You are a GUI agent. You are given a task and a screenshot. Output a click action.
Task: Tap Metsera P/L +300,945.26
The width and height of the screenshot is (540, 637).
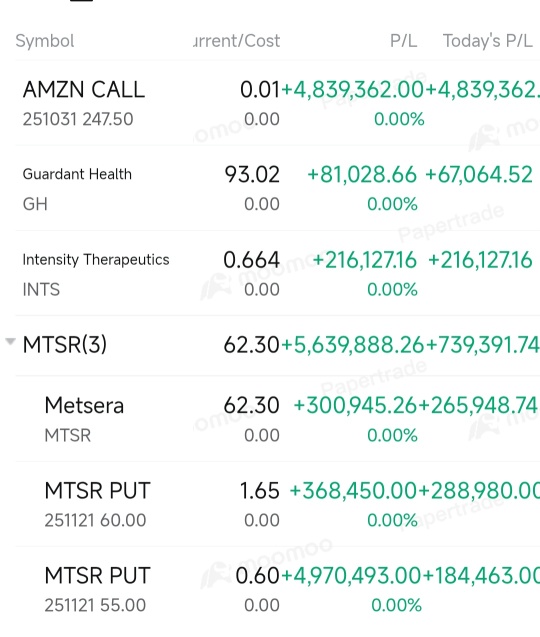coord(355,405)
